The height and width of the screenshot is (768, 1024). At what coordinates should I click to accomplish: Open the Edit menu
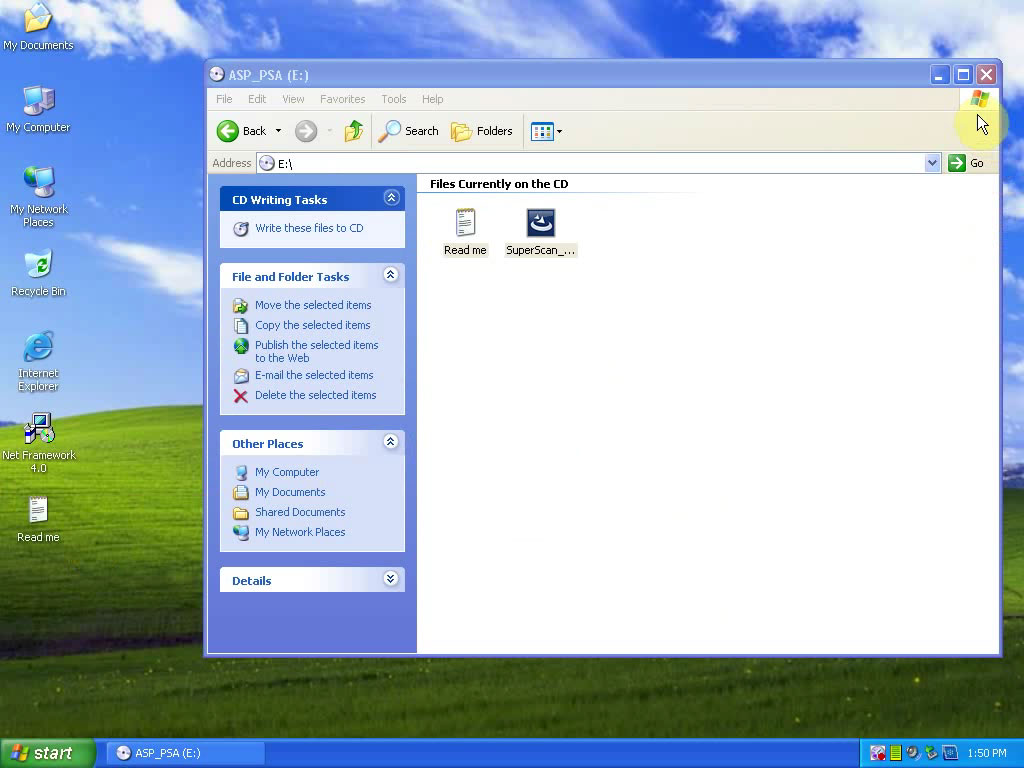[257, 99]
